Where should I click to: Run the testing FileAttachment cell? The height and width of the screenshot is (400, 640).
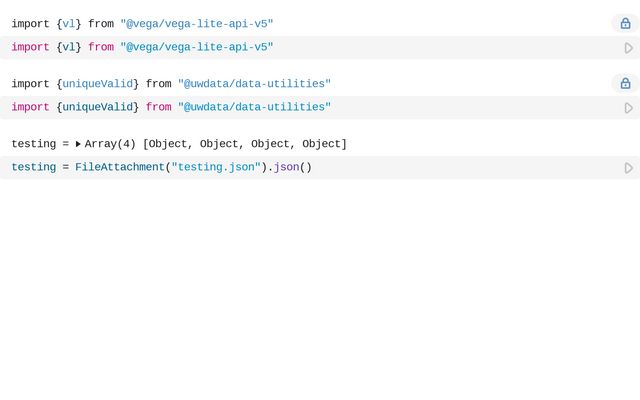[628, 167]
